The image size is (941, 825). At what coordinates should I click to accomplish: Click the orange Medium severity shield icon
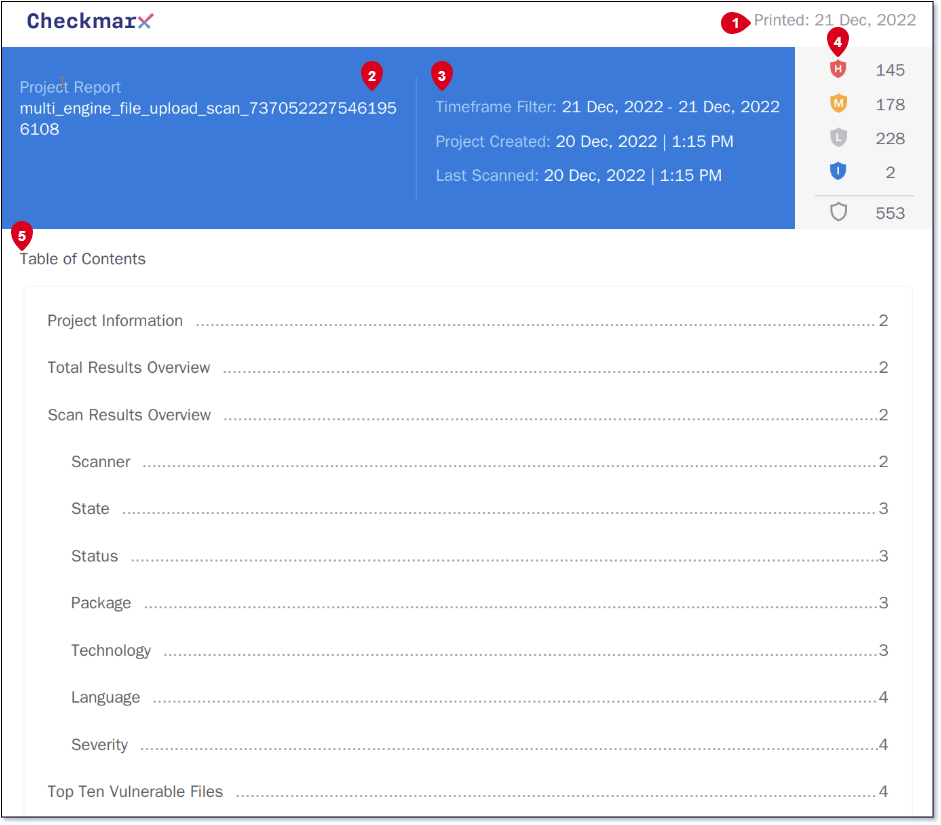coord(838,104)
